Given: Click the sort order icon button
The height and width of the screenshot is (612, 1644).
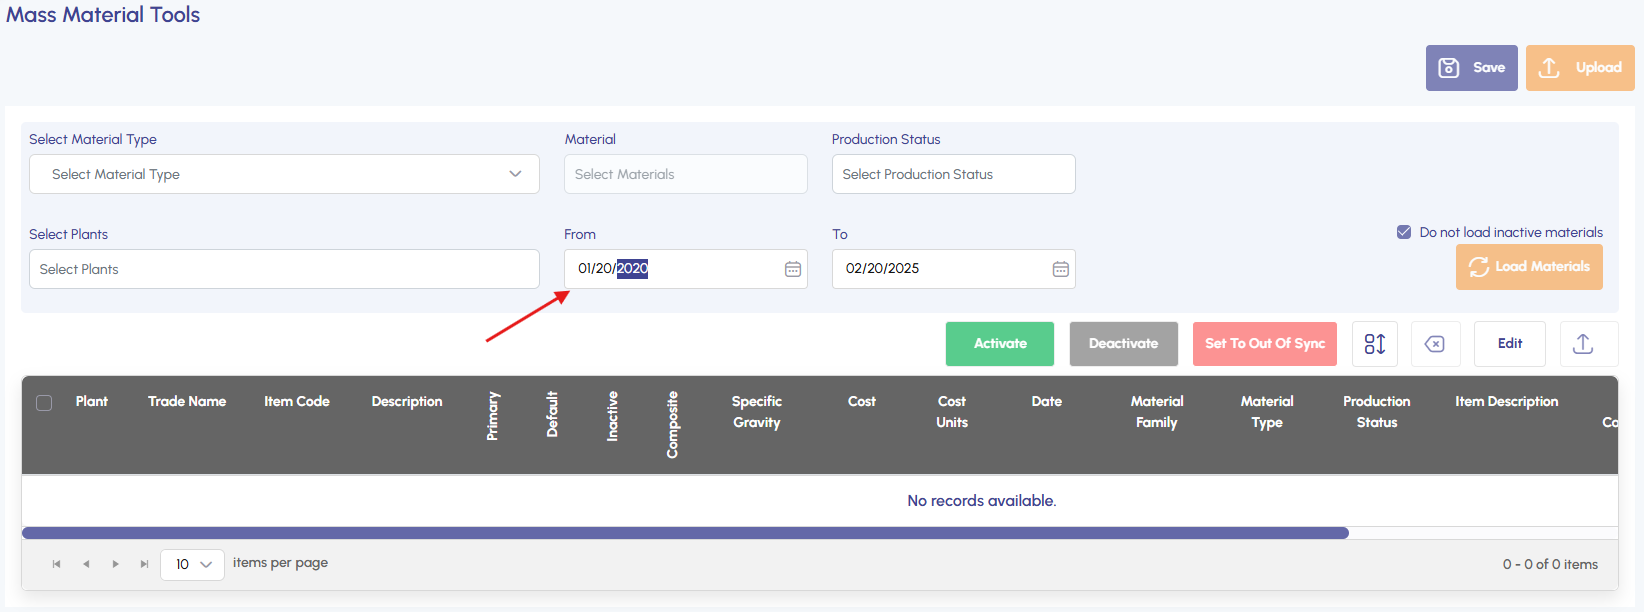Looking at the screenshot, I should [1374, 344].
